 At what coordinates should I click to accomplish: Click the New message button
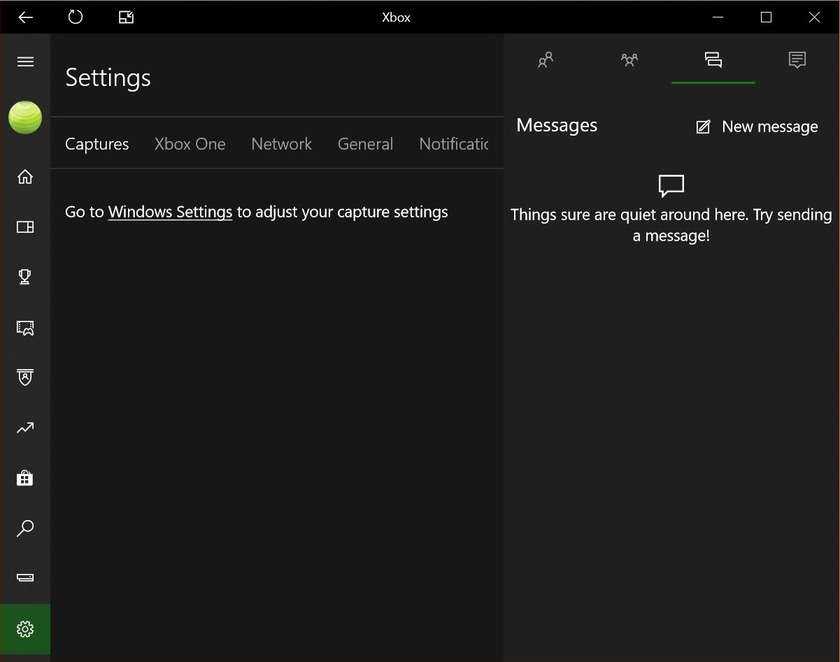[757, 127]
